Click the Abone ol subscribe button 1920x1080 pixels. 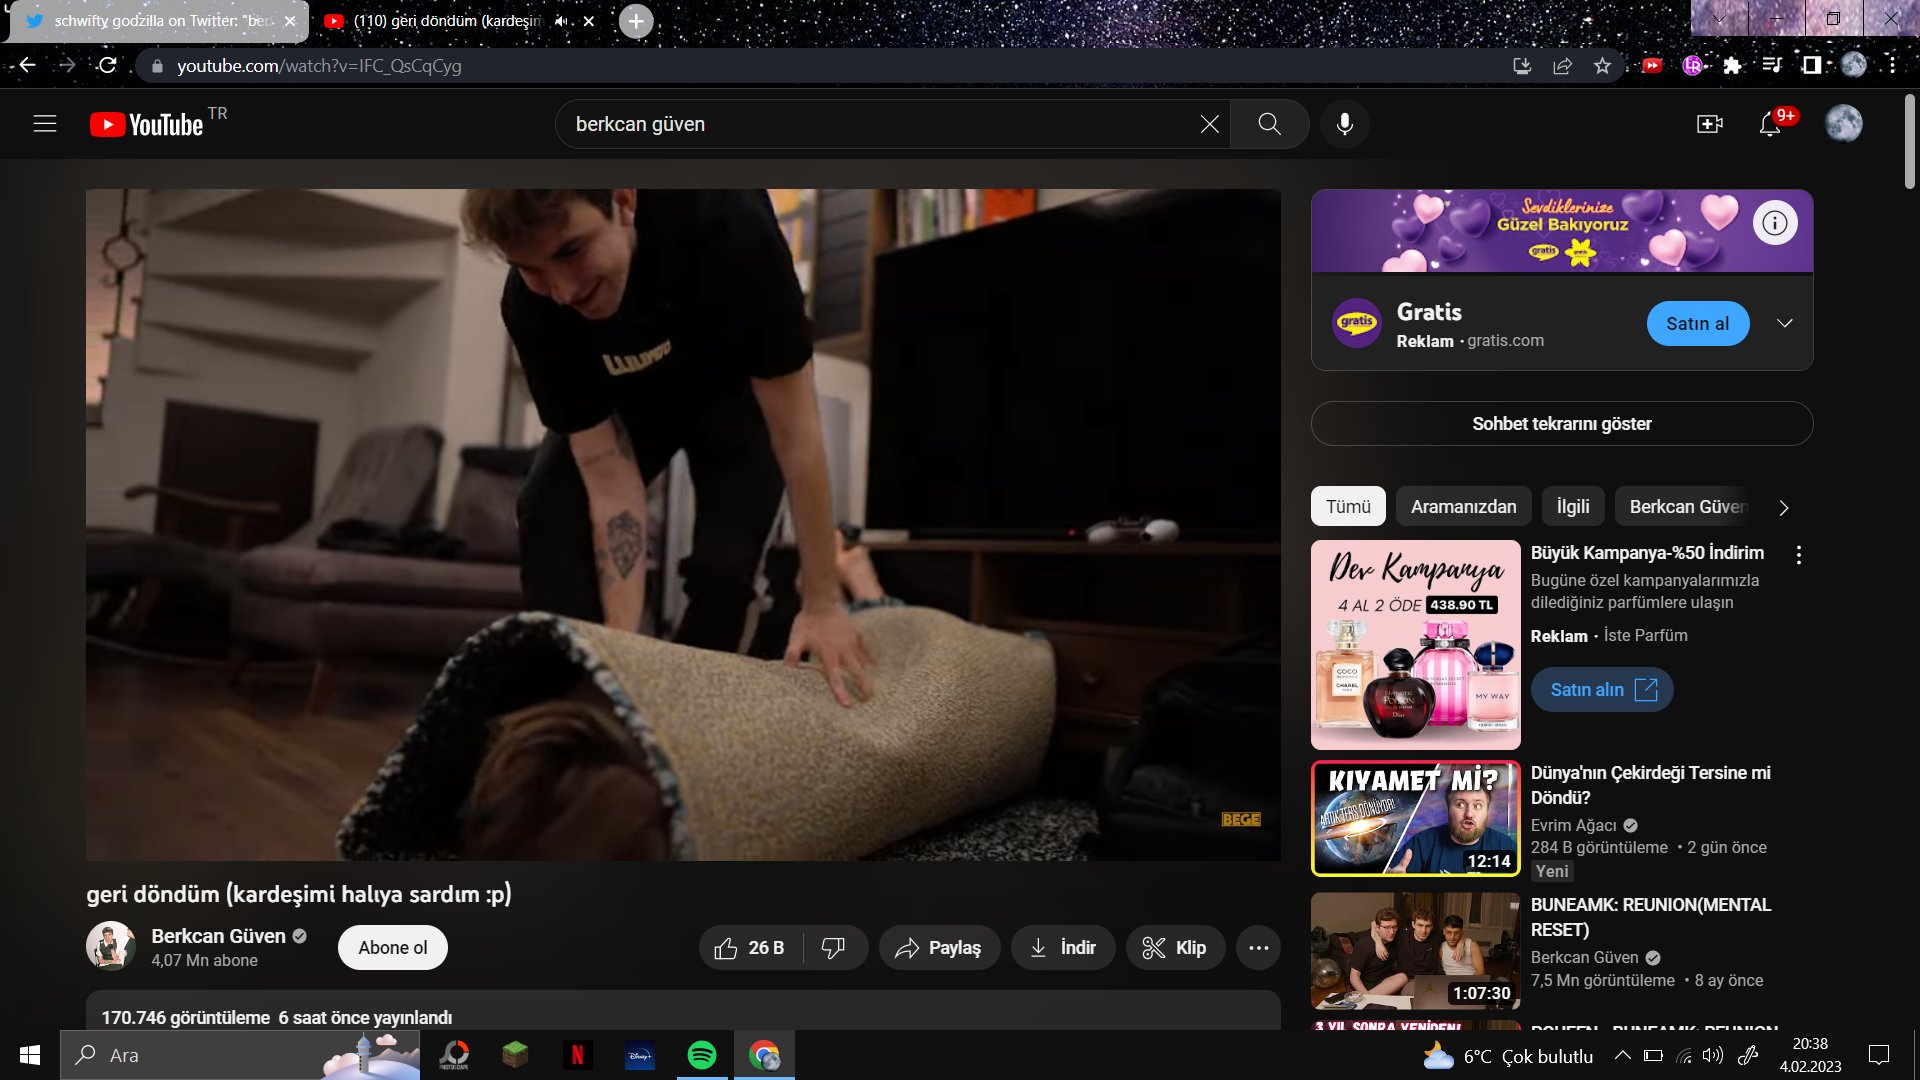click(x=392, y=948)
